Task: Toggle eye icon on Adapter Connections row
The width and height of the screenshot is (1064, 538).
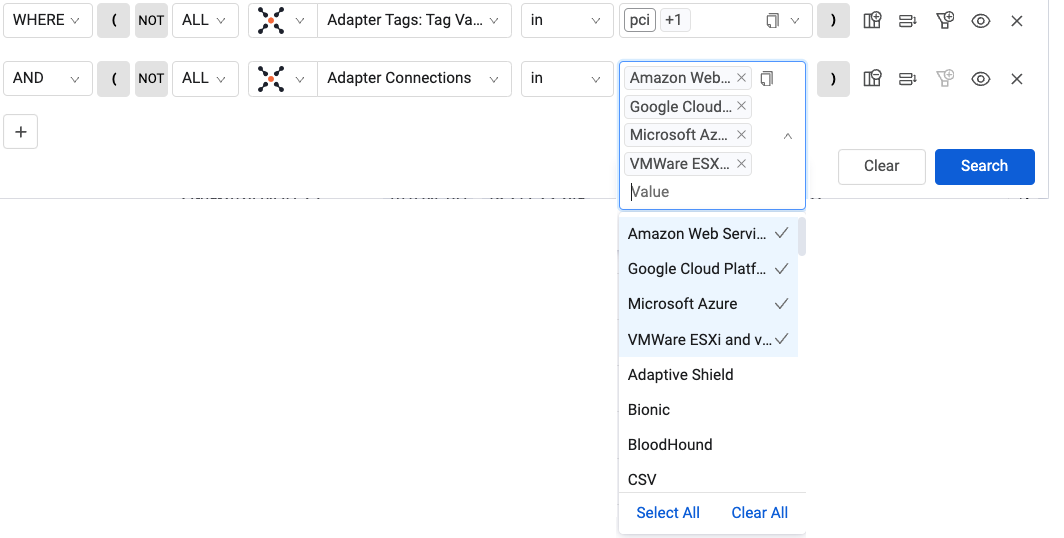Action: pos(981,79)
